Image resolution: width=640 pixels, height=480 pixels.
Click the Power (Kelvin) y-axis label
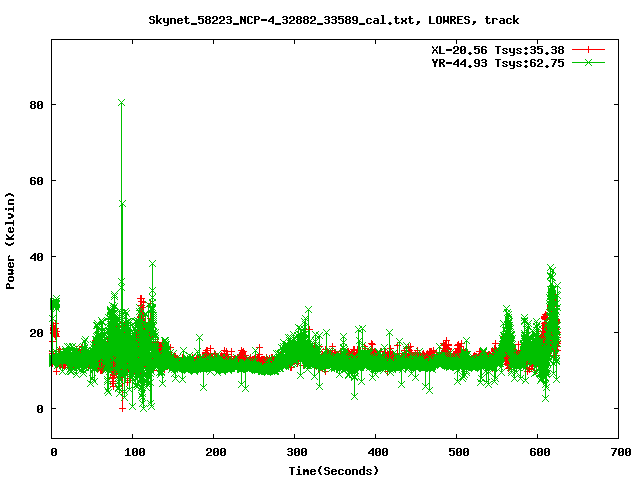[x=10, y=241]
